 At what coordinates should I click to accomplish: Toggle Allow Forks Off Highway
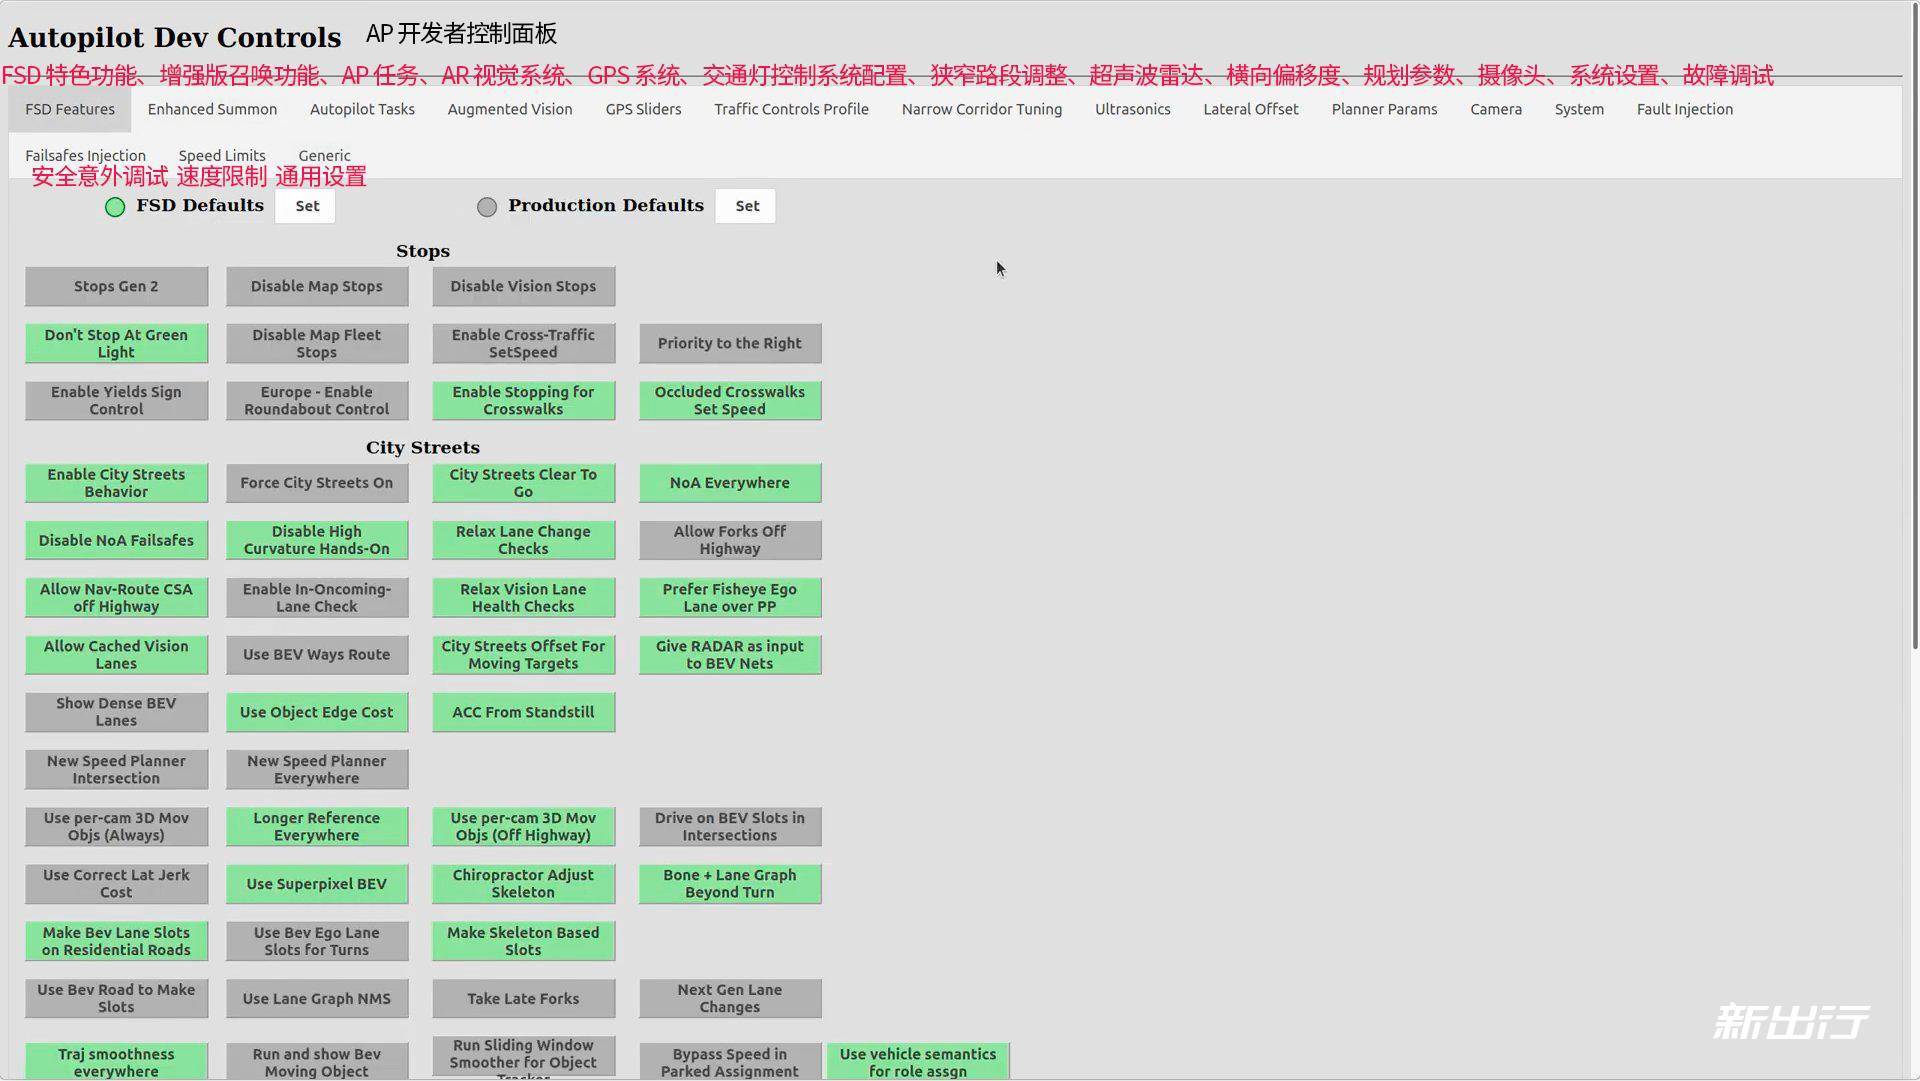coord(730,540)
